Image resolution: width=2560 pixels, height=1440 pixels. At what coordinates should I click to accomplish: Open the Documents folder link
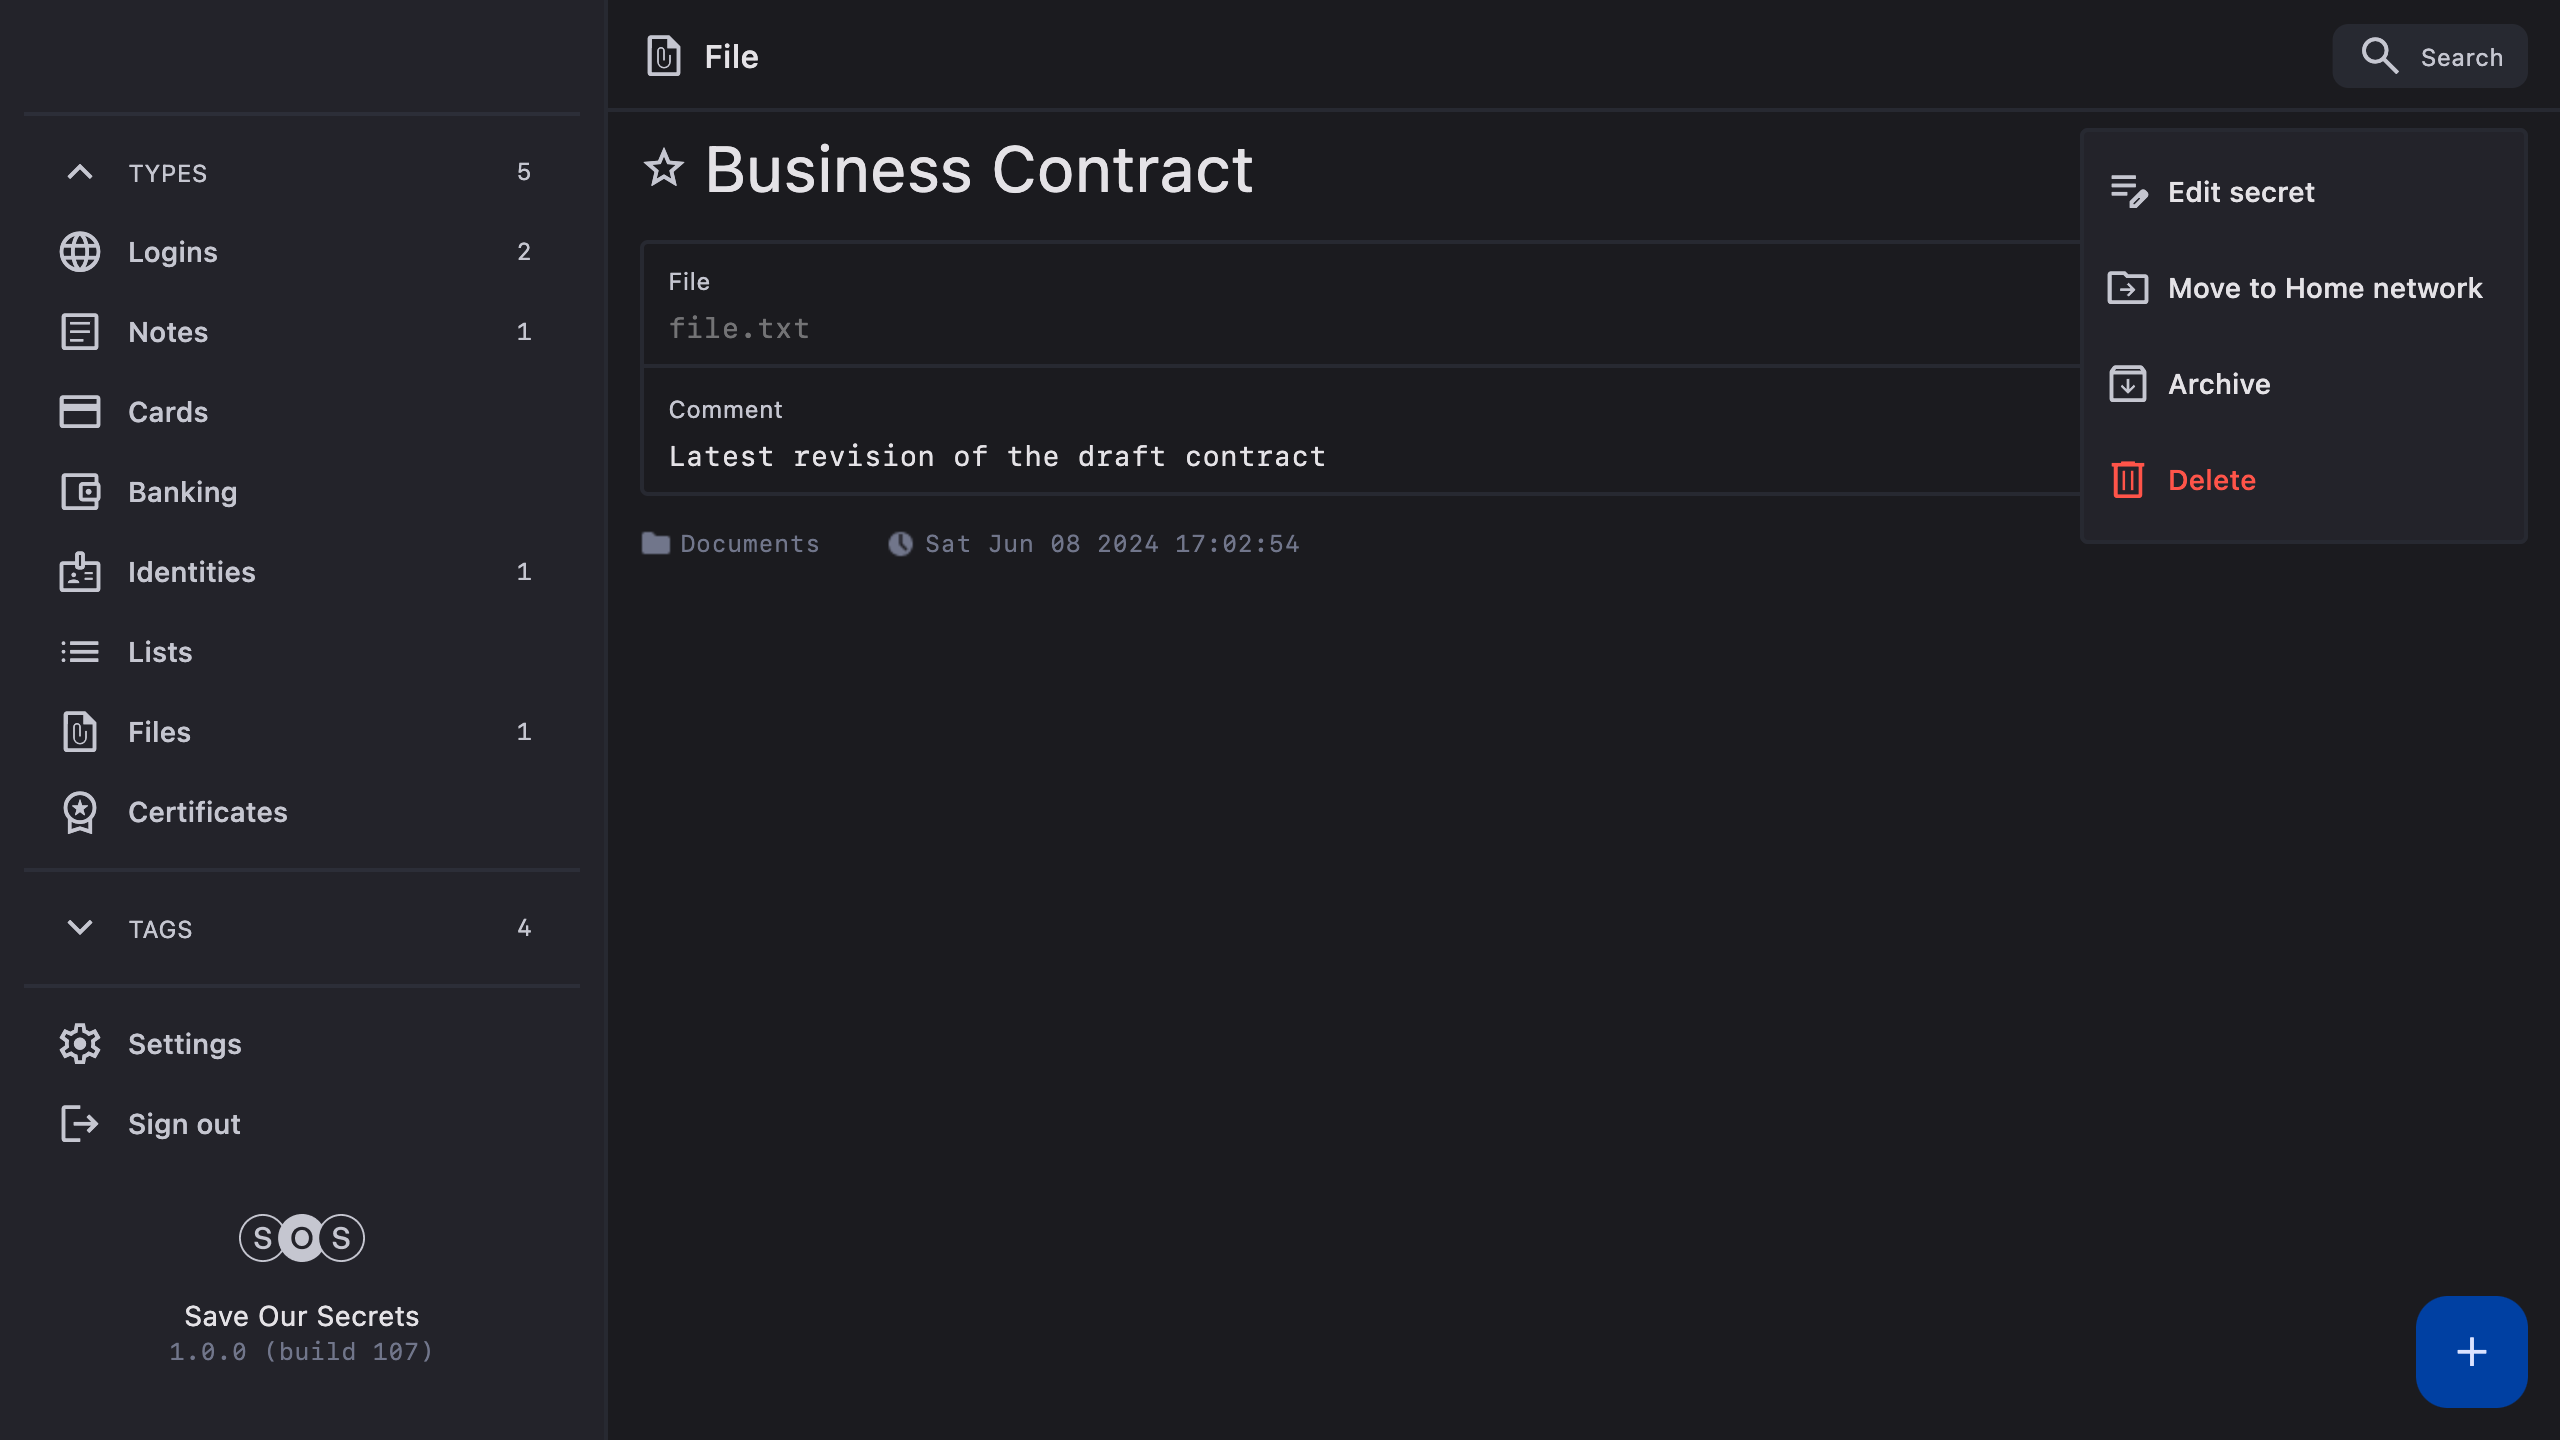(x=748, y=544)
